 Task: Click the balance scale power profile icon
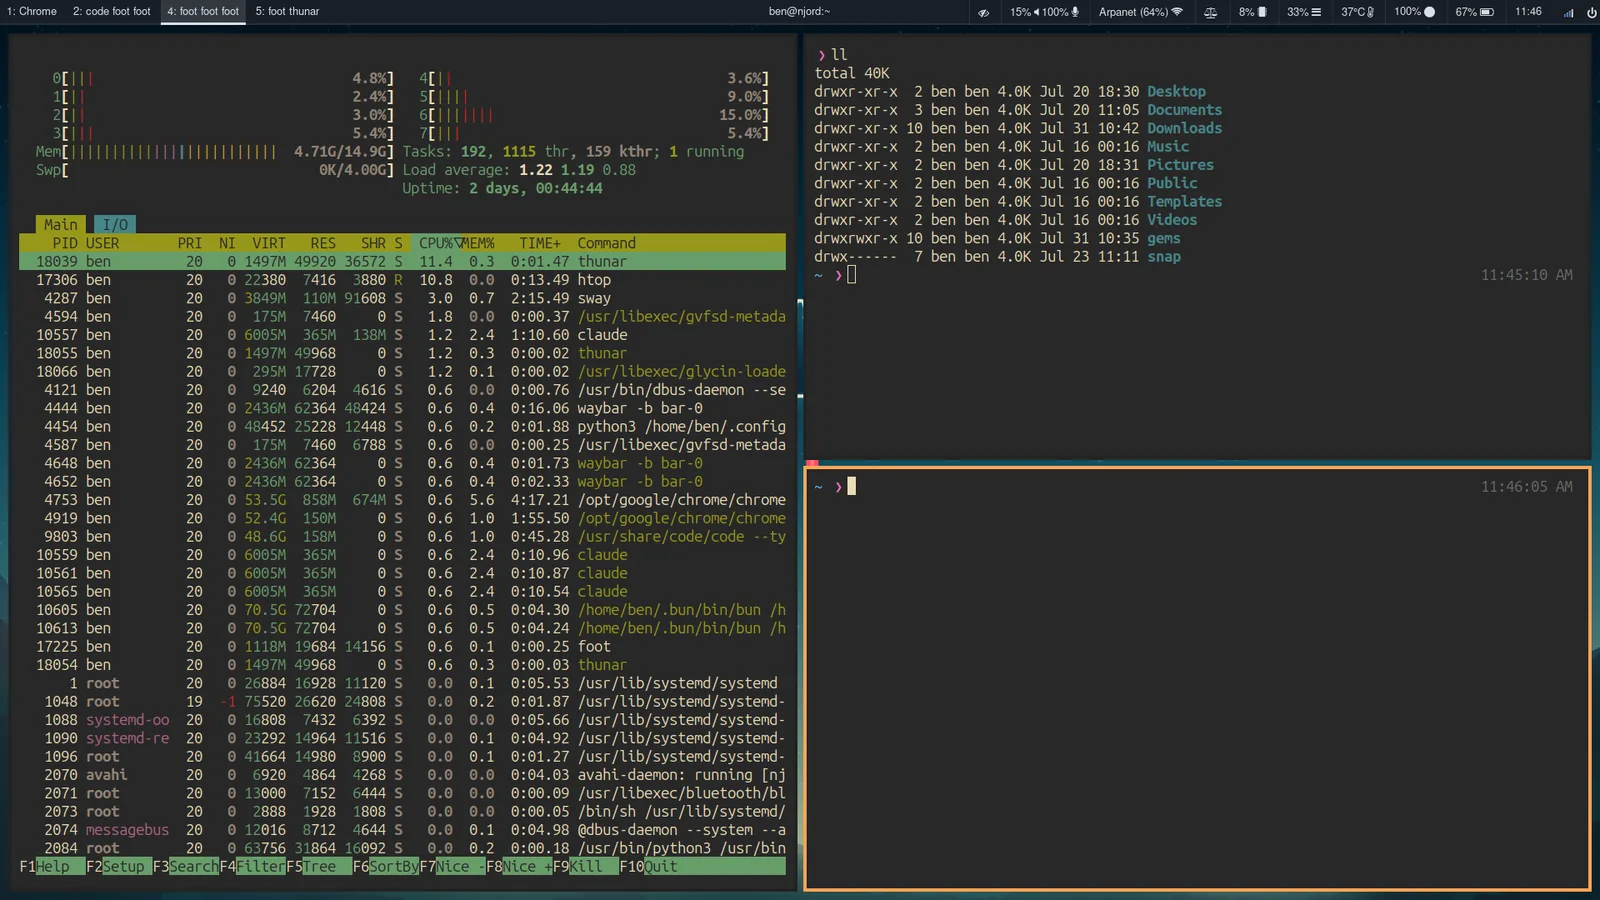[1210, 12]
